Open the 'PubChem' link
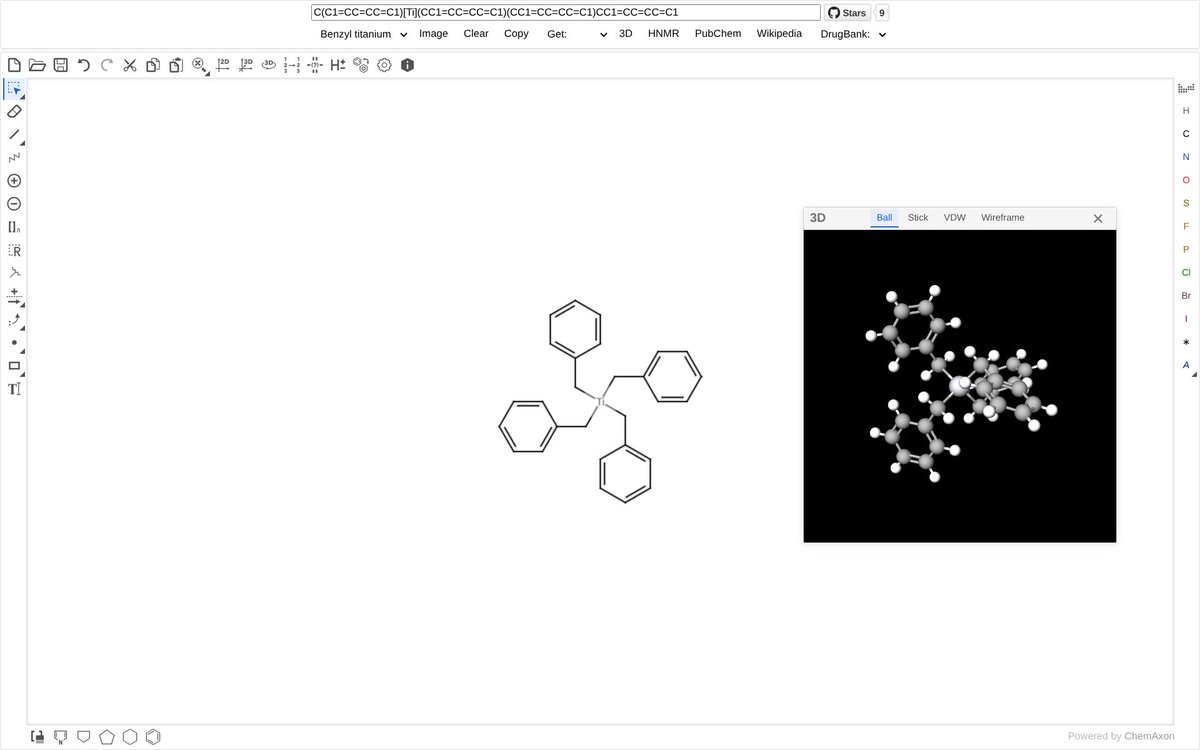Image resolution: width=1200 pixels, height=750 pixels. pos(718,33)
